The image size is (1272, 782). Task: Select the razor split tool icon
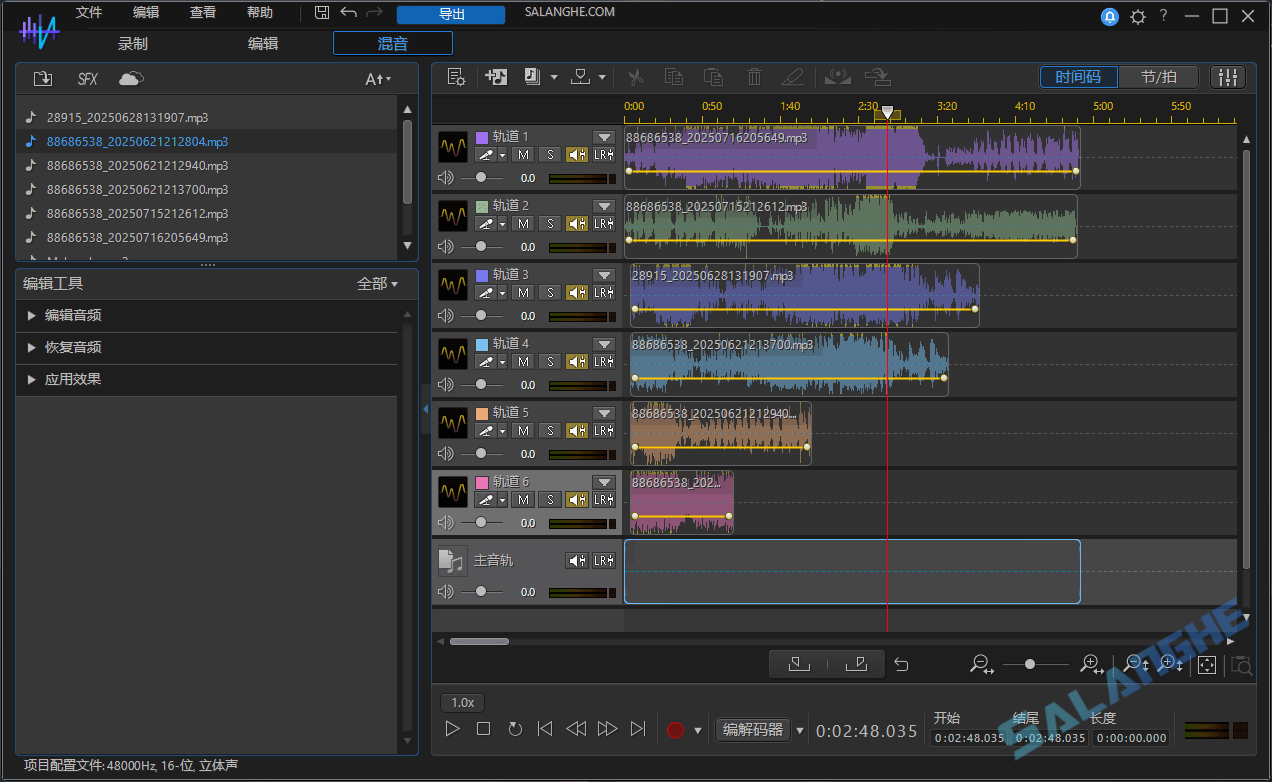[x=795, y=77]
